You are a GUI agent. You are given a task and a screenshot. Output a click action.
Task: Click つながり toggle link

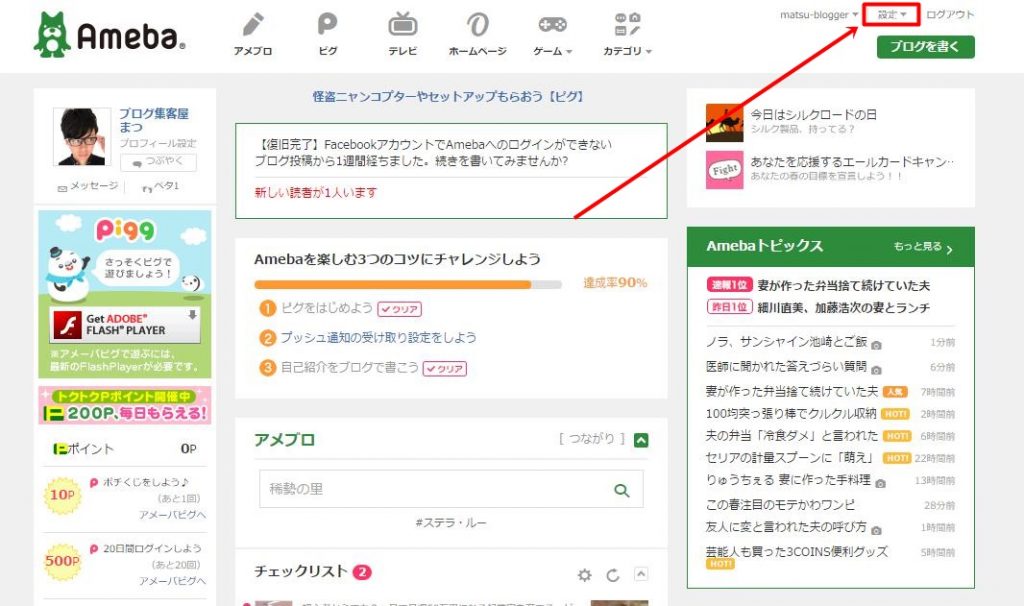pyautogui.click(x=592, y=439)
